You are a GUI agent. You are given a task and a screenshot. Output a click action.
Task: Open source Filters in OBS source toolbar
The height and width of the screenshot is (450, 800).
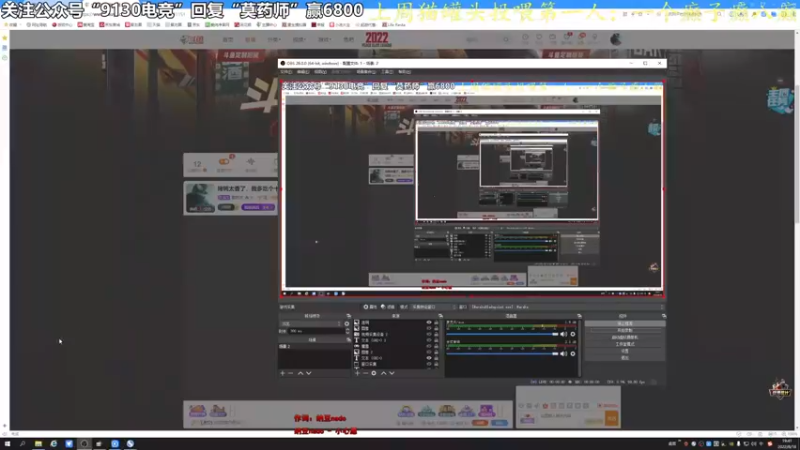click(388, 307)
